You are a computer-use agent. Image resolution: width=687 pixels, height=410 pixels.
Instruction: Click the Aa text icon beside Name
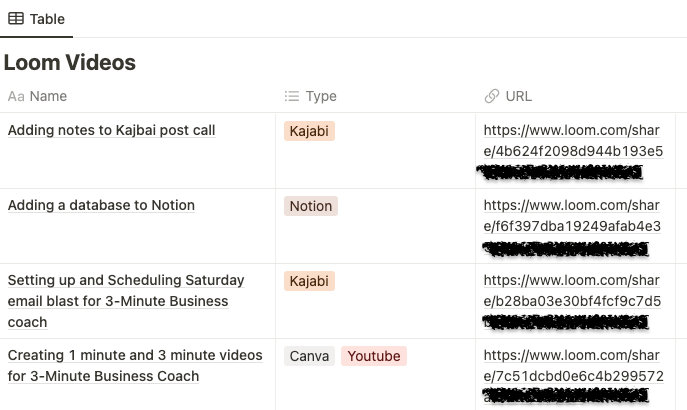16,97
